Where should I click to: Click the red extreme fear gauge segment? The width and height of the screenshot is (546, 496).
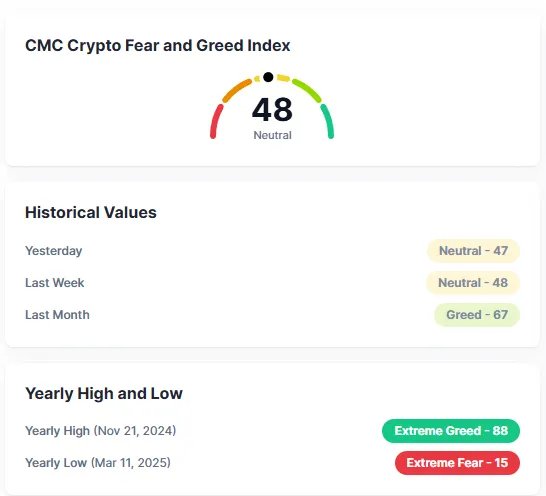[x=216, y=121]
